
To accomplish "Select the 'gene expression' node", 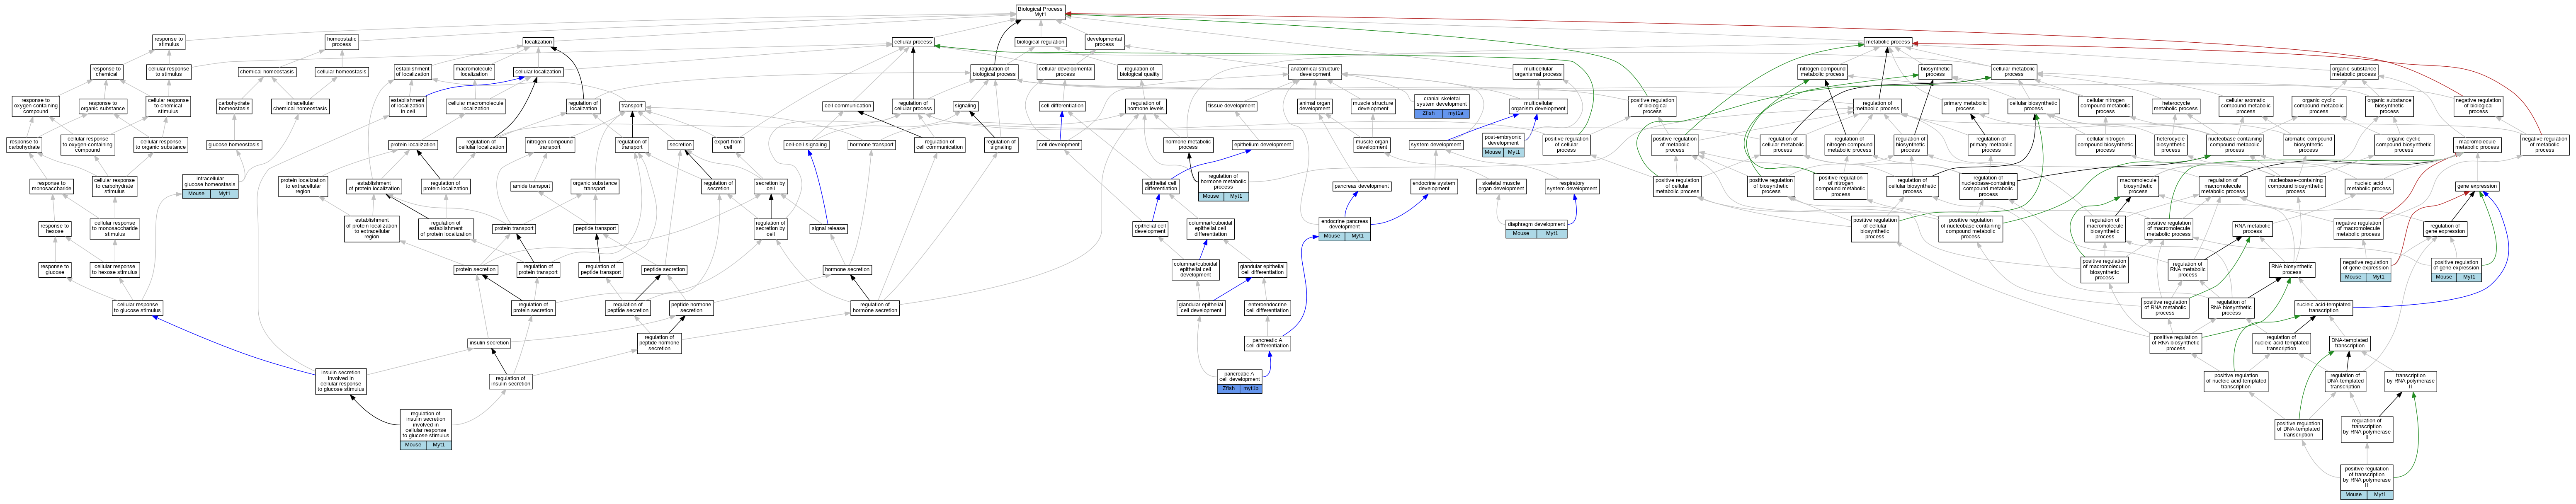I will (x=2477, y=186).
